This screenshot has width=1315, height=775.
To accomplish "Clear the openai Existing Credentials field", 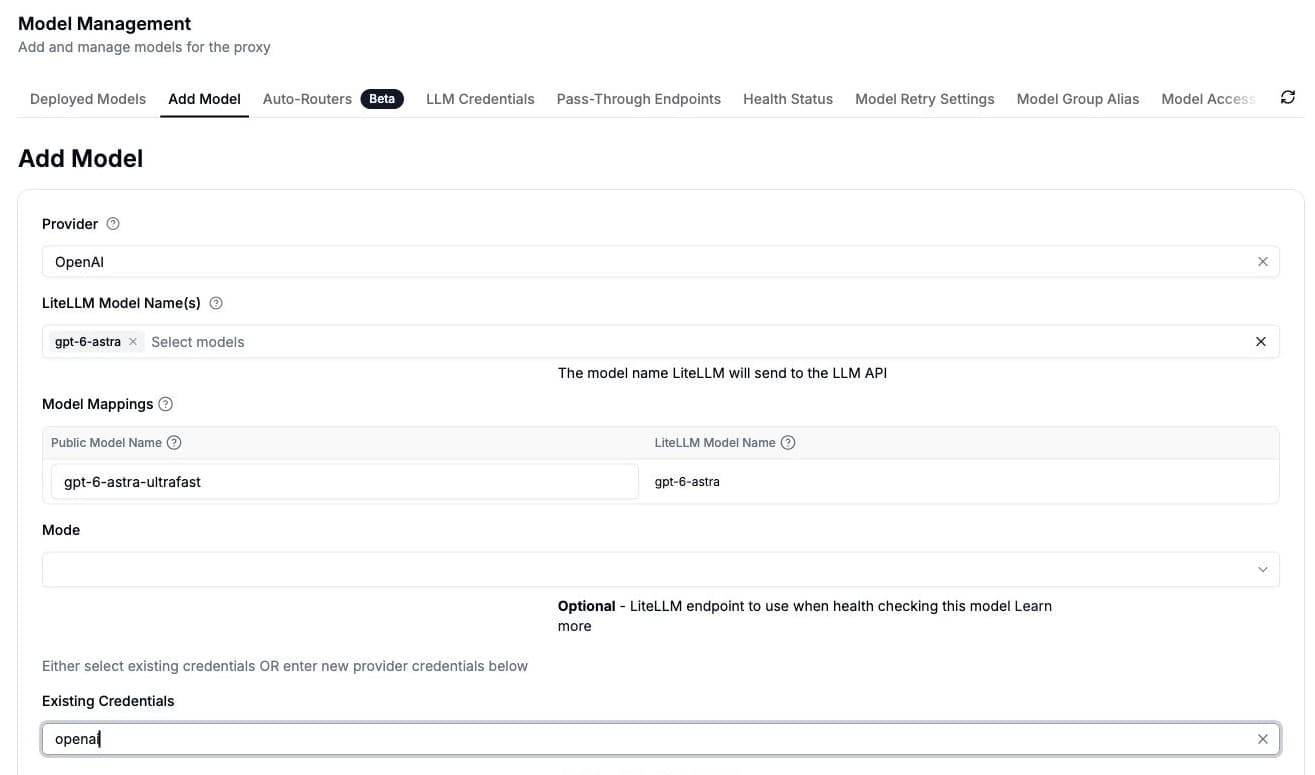I will [1262, 739].
